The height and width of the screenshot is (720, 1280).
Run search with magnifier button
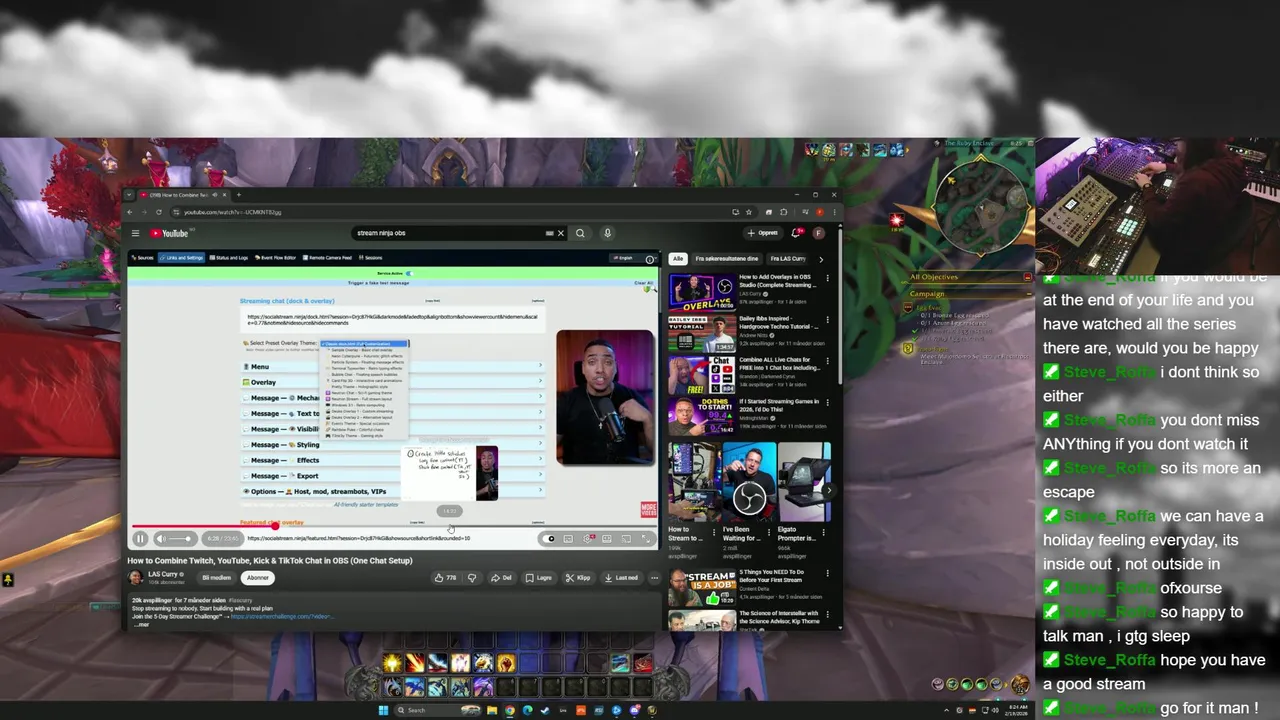click(x=580, y=233)
